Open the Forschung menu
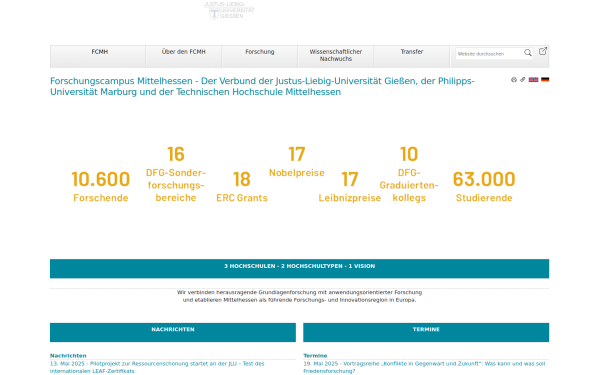The image size is (600, 375). 260,56
